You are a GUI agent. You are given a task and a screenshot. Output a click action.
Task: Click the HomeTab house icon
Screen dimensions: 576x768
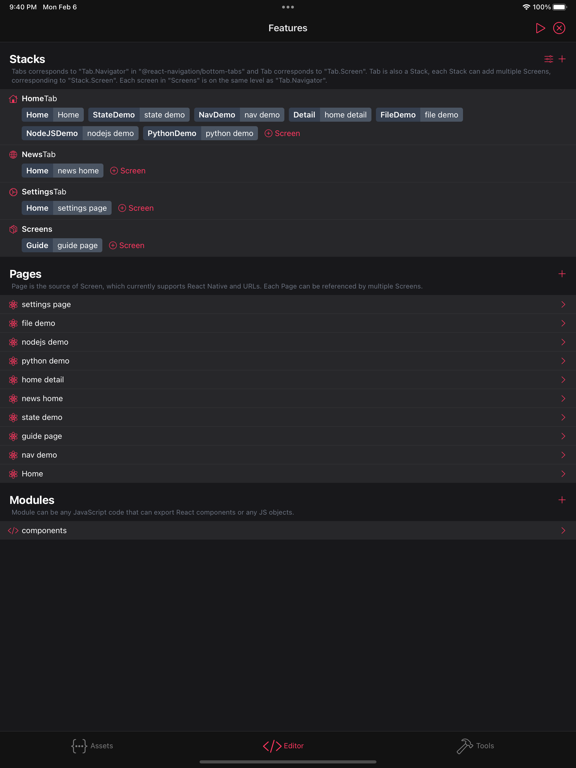[13, 99]
